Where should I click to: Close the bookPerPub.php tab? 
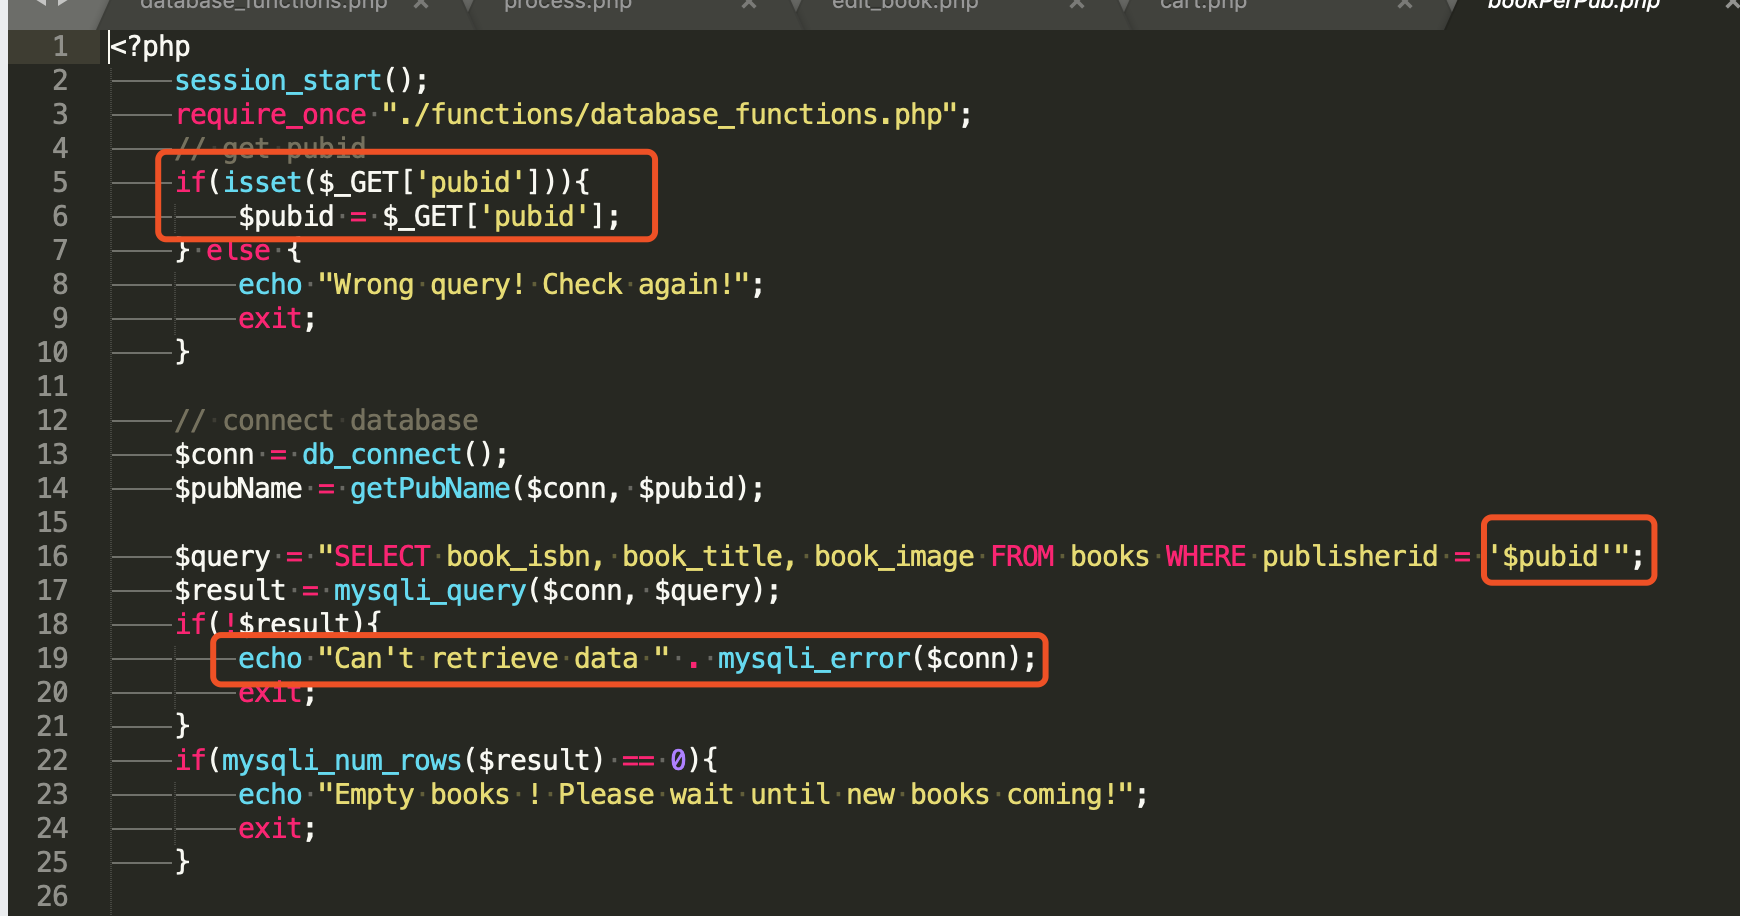pos(1732,5)
